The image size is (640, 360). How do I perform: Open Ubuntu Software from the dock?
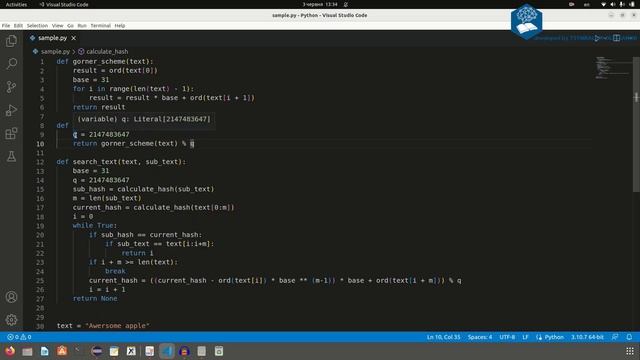pyautogui.click(x=62, y=351)
